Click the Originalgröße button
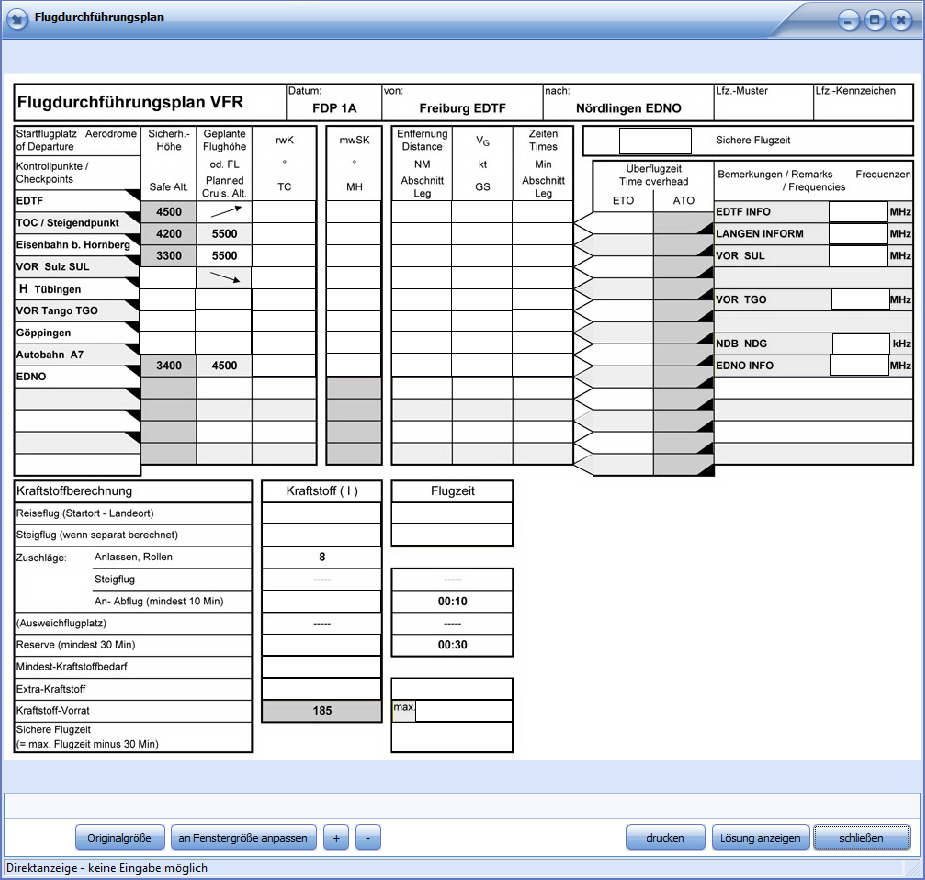Viewport: 925px width, 880px height. [x=119, y=838]
